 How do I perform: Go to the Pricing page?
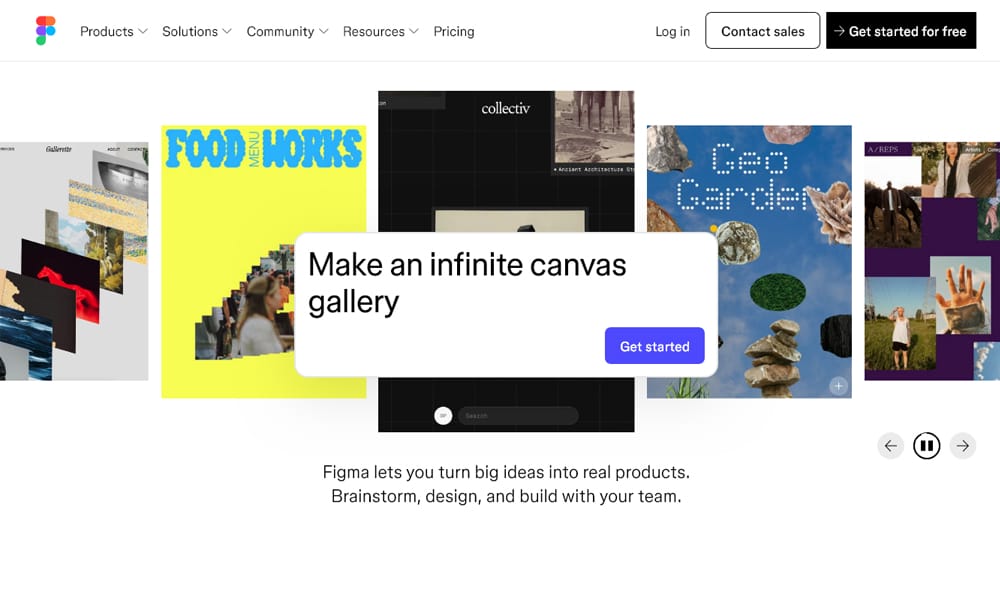coord(453,31)
